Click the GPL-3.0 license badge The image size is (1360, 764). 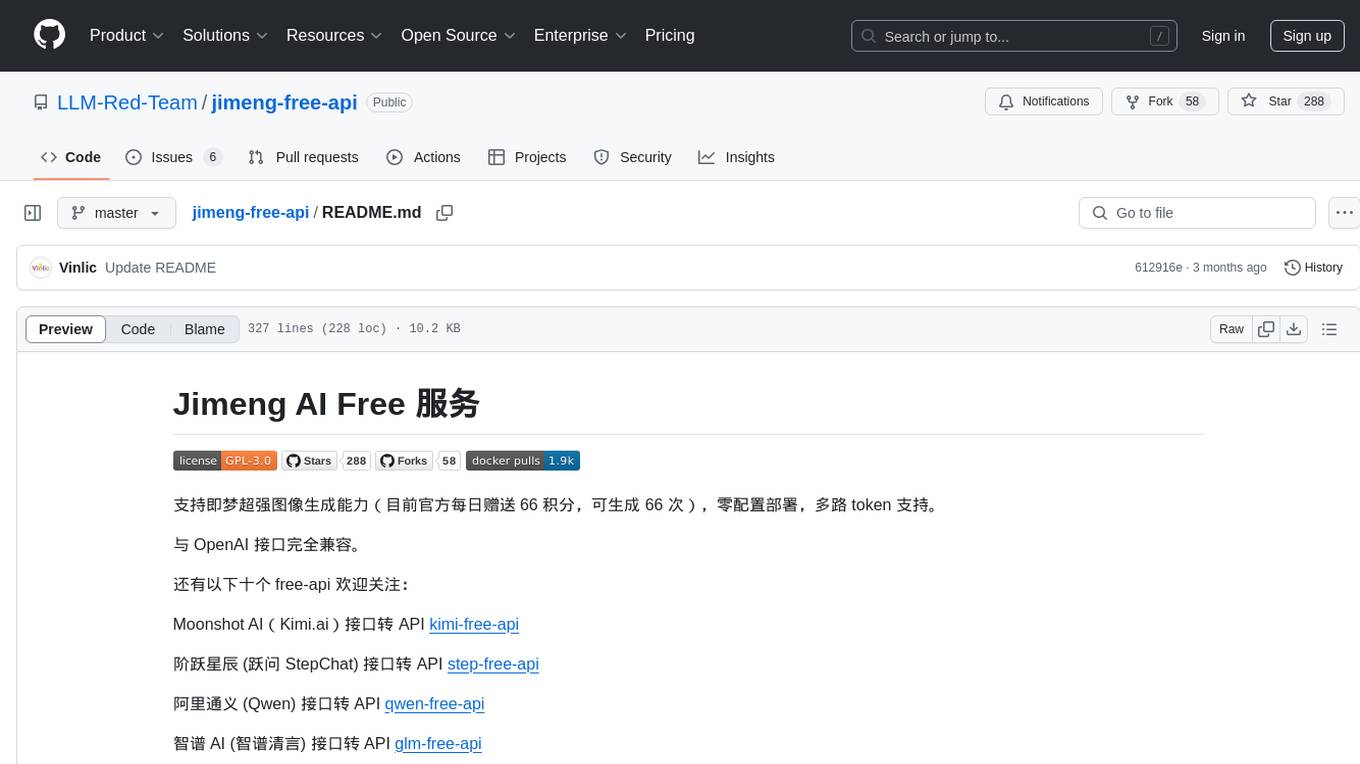pos(225,461)
